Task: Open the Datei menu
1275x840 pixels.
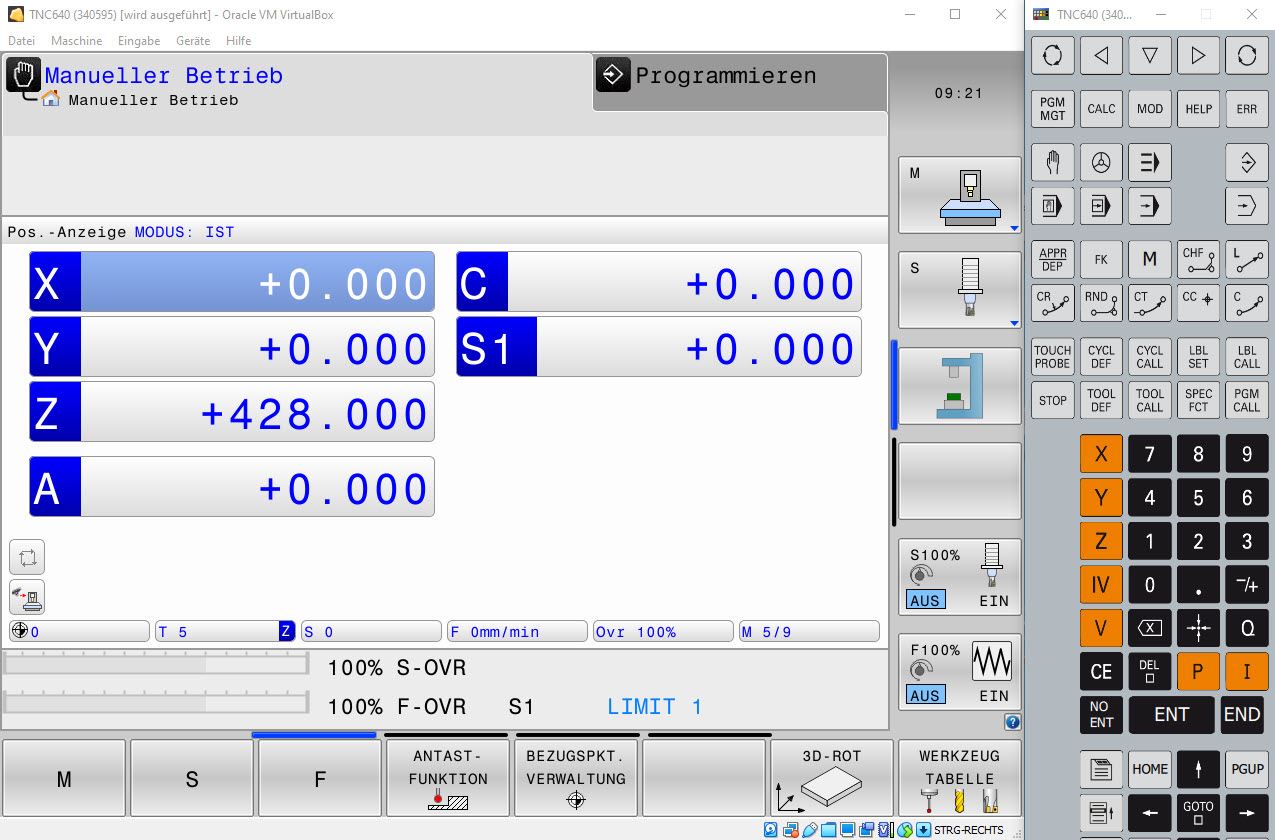Action: 21,41
